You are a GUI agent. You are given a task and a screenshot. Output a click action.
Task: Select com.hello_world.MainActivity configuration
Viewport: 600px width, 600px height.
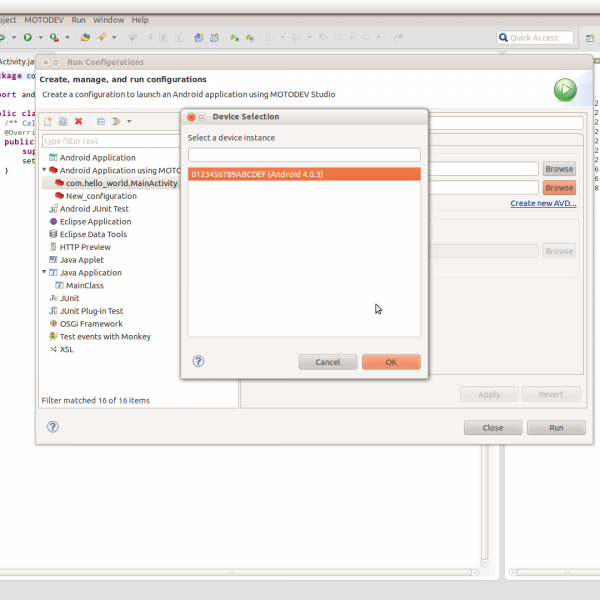121,183
